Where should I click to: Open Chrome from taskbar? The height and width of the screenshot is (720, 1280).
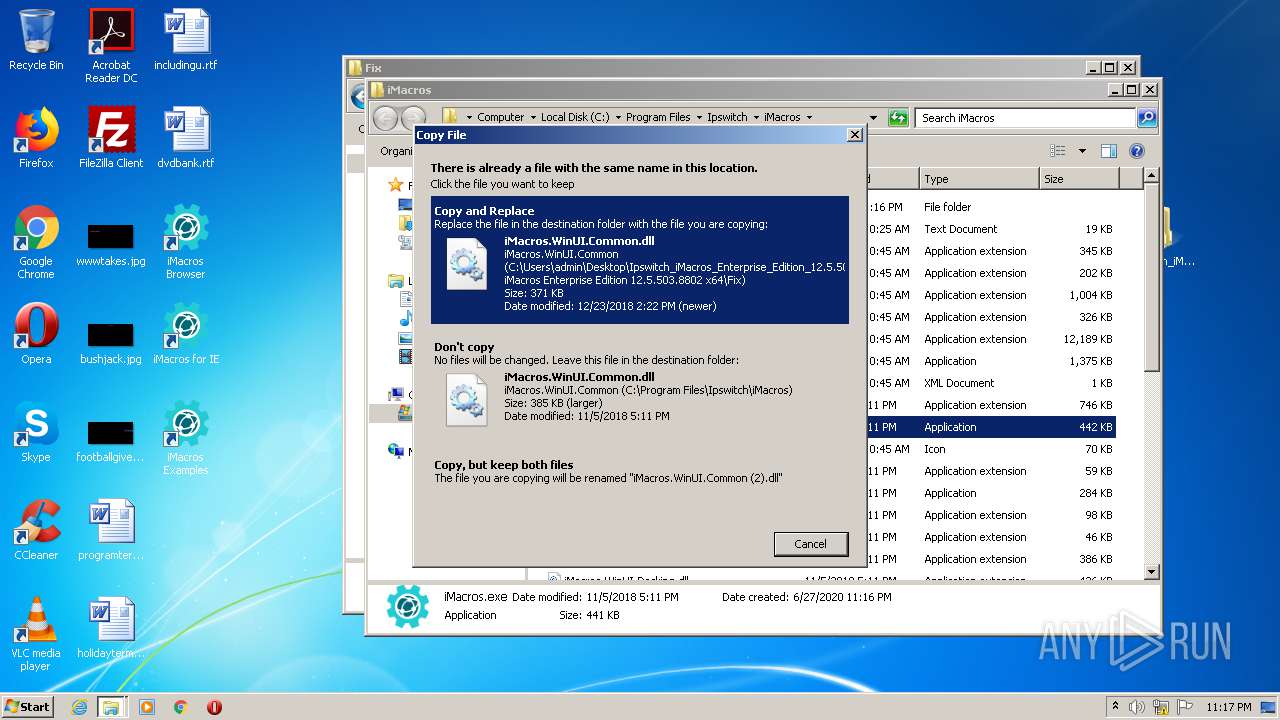point(181,707)
